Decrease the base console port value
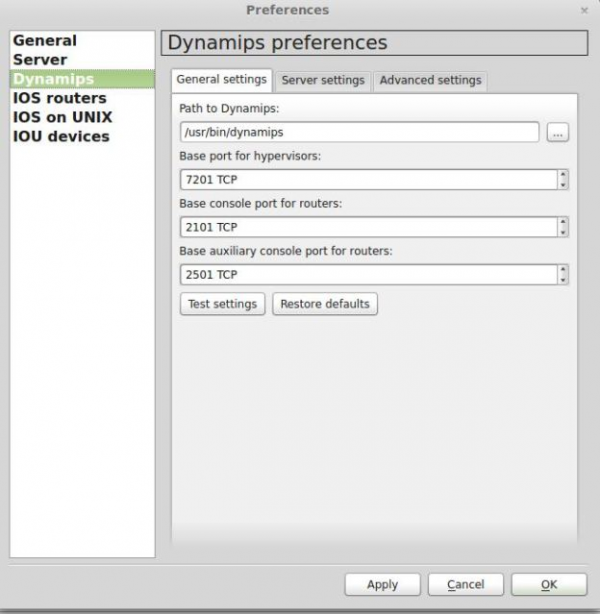 (x=563, y=232)
